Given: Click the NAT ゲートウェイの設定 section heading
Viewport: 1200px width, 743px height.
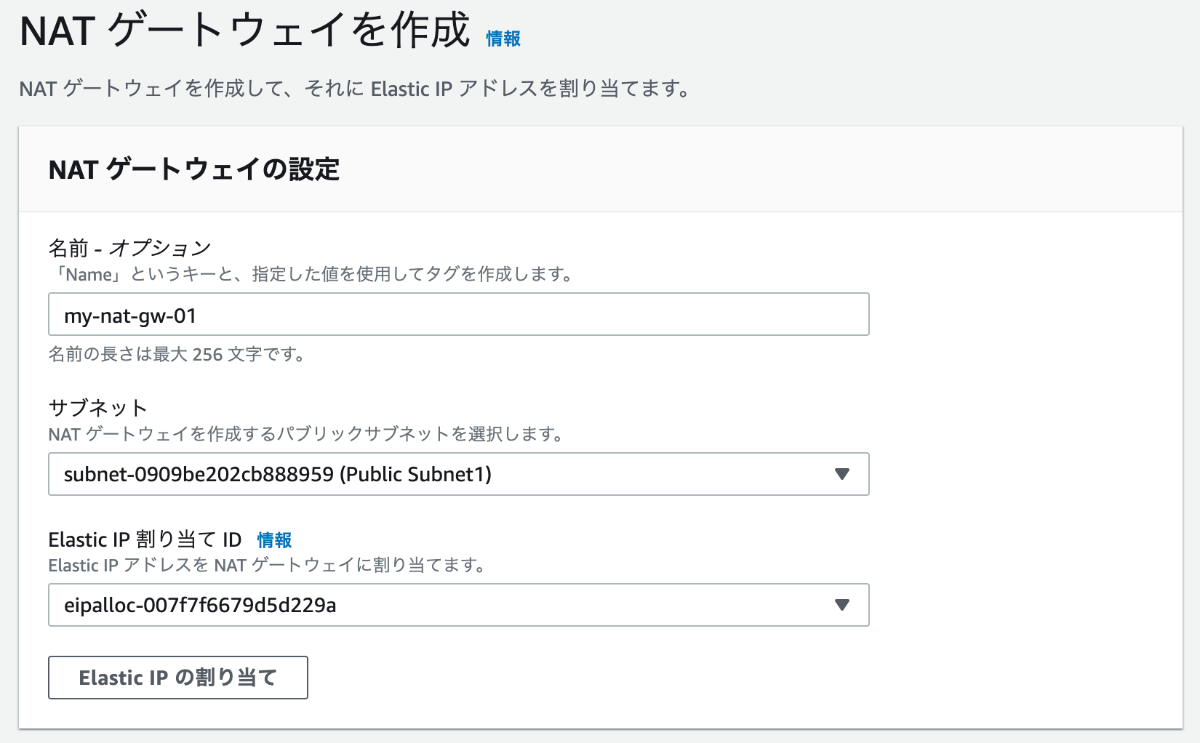Looking at the screenshot, I should click(194, 169).
